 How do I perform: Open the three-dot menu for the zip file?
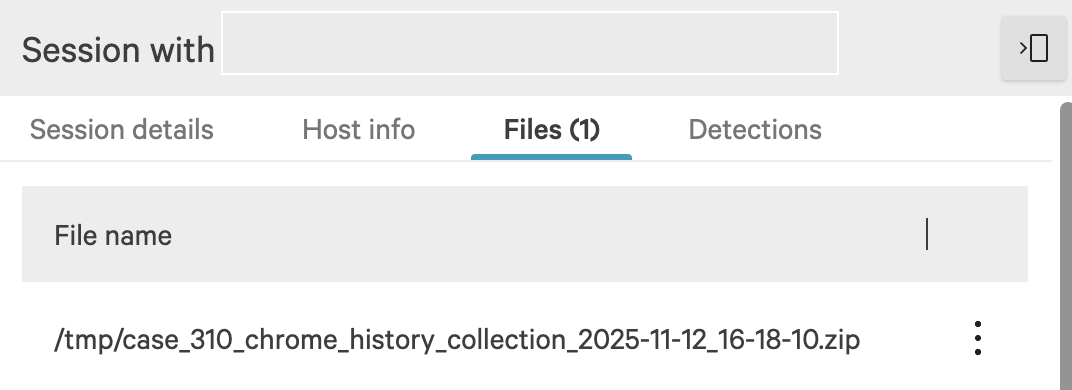pyautogui.click(x=978, y=338)
